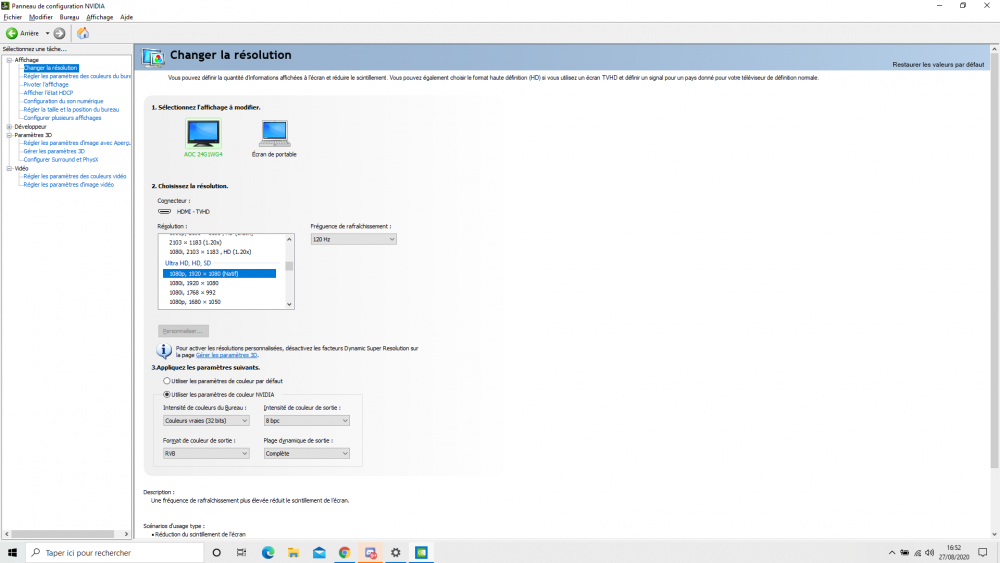The width and height of the screenshot is (1000, 563).
Task: Open the Complète dynamic range dropdown
Action: click(x=307, y=453)
